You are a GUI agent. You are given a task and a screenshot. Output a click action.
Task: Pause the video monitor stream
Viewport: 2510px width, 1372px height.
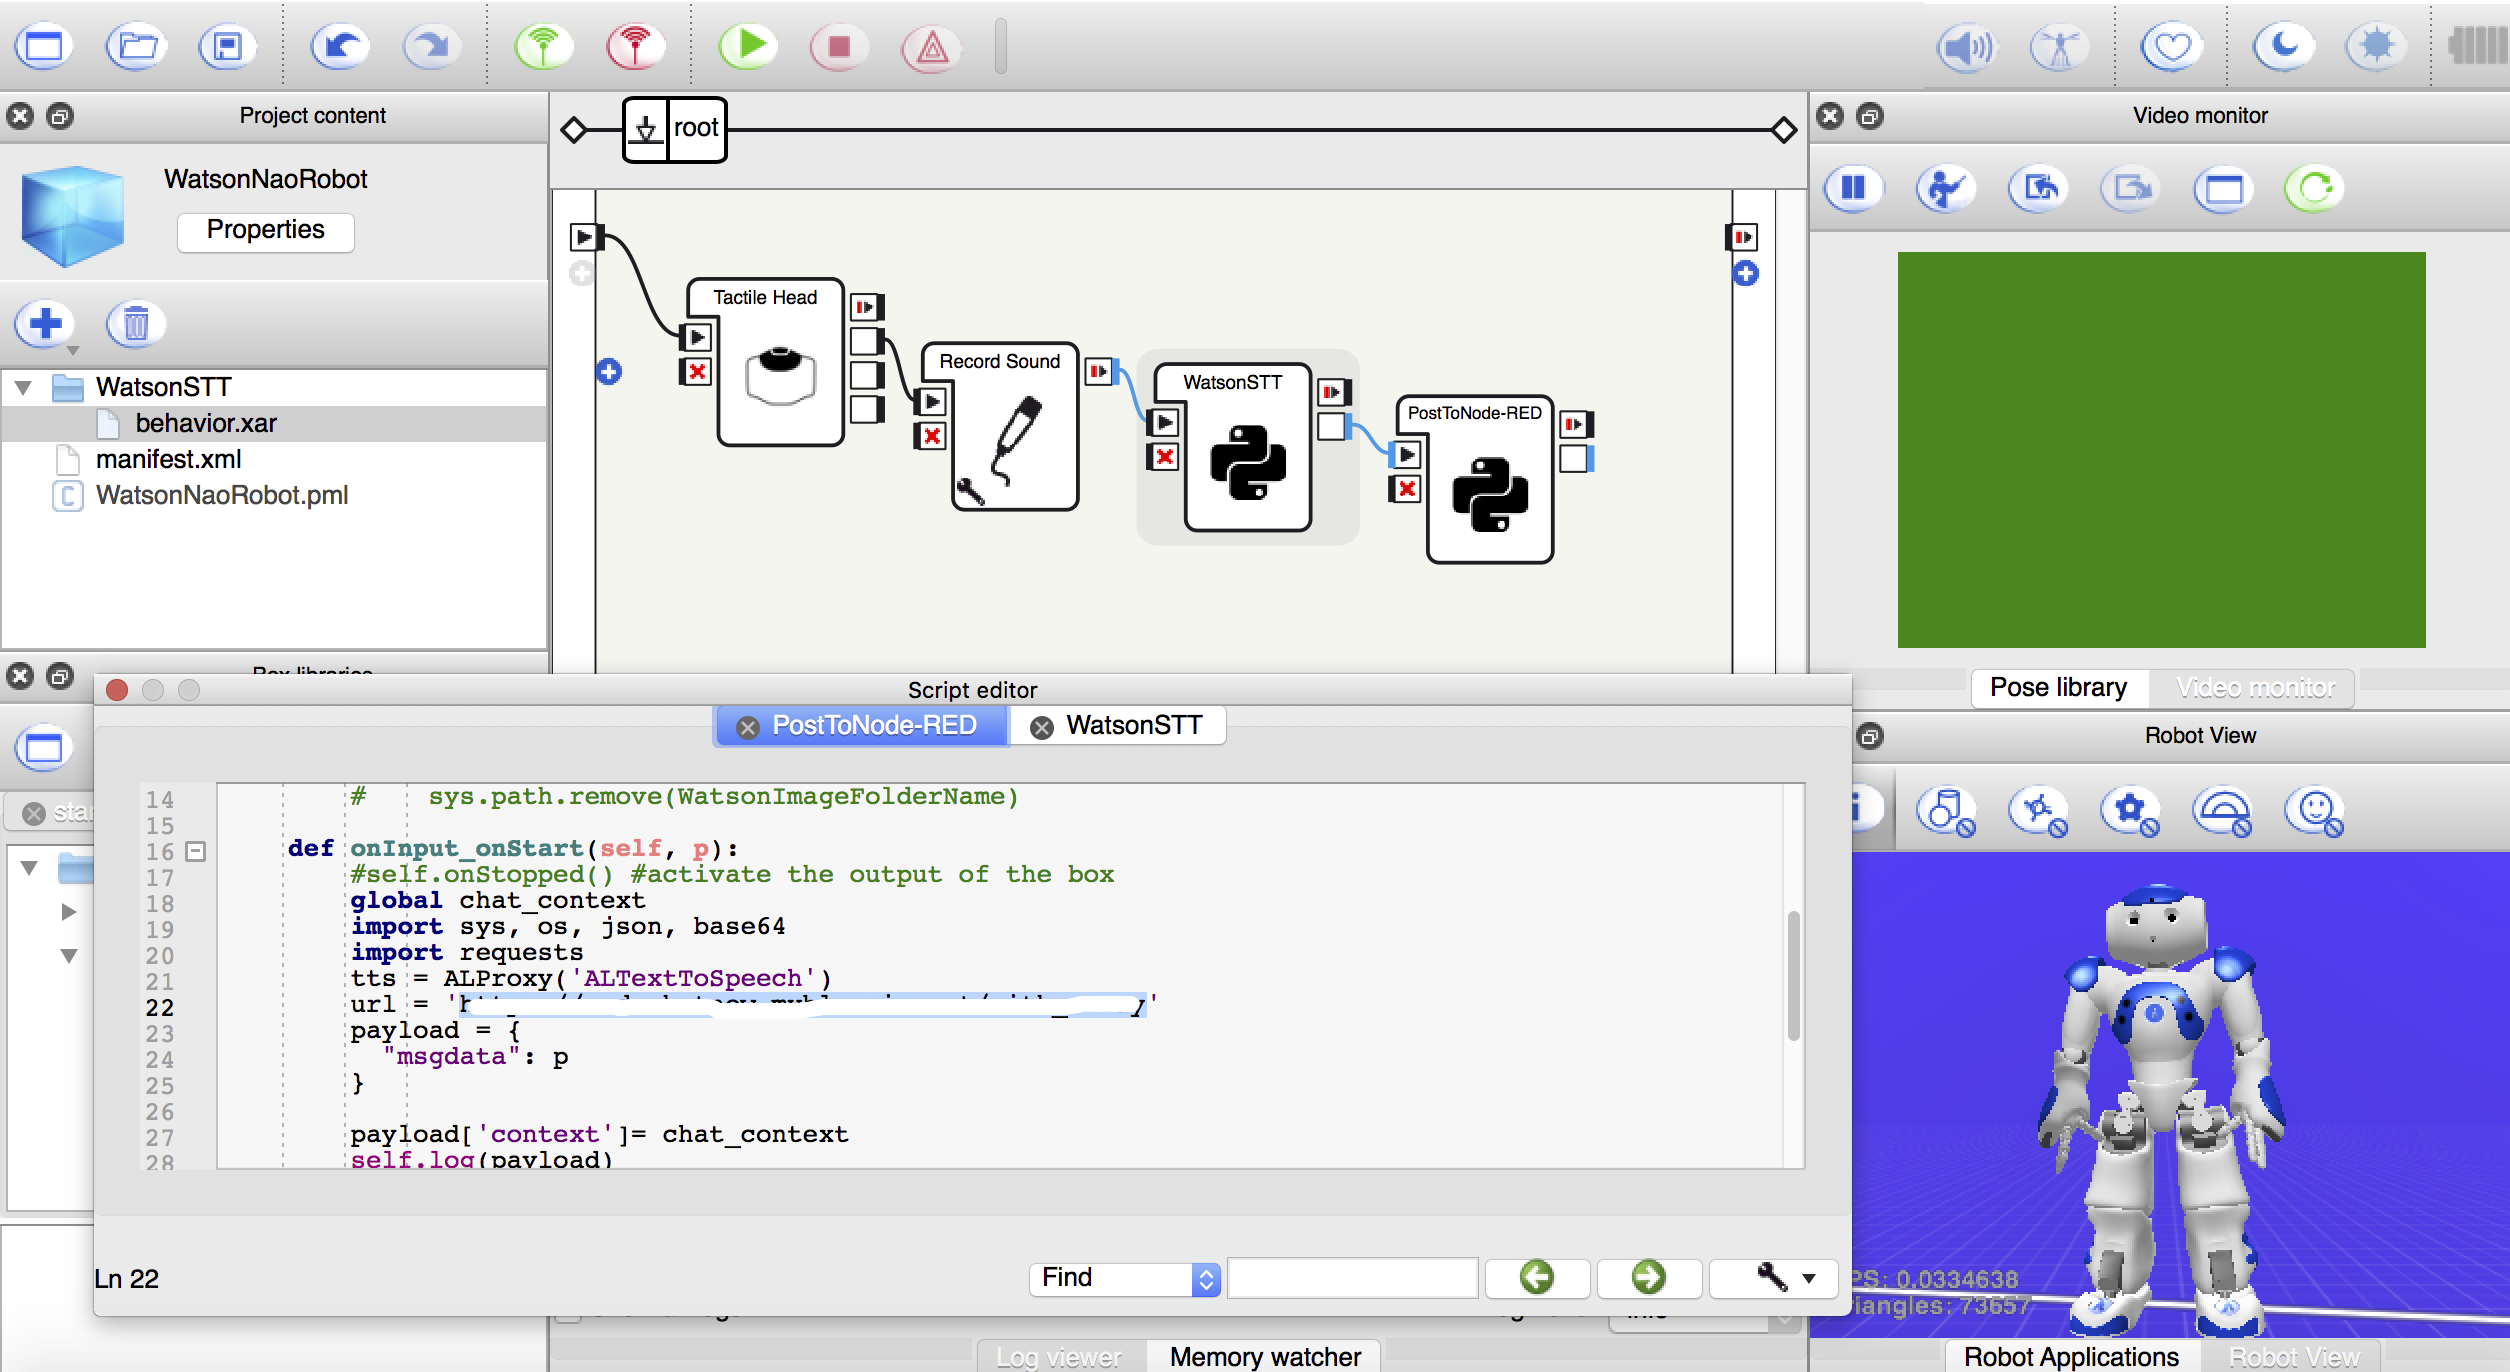tap(1853, 188)
